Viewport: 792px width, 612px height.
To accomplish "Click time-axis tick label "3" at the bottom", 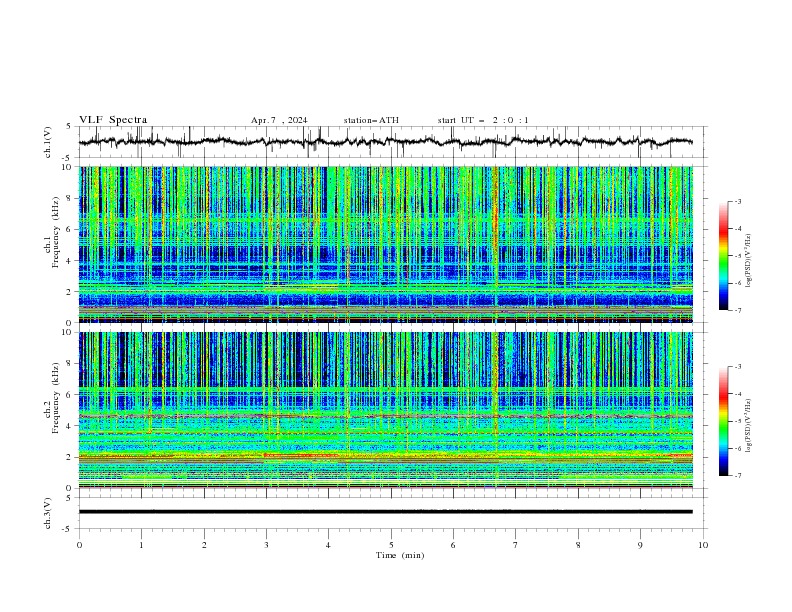I will tap(266, 545).
